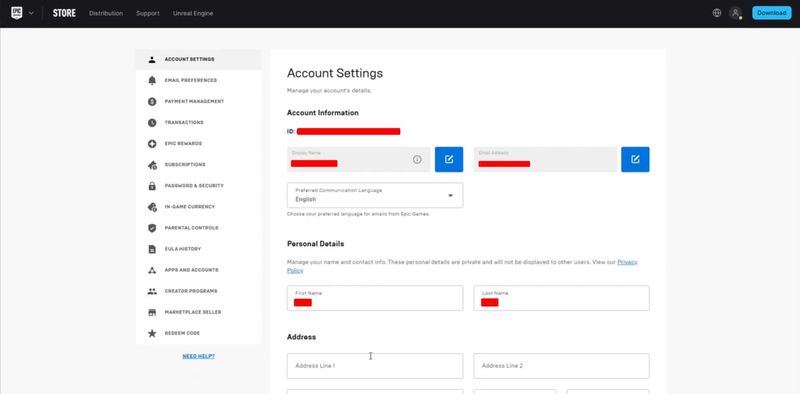Image resolution: width=800 pixels, height=394 pixels.
Task: Edit the Display Name with pencil button
Action: tap(449, 159)
